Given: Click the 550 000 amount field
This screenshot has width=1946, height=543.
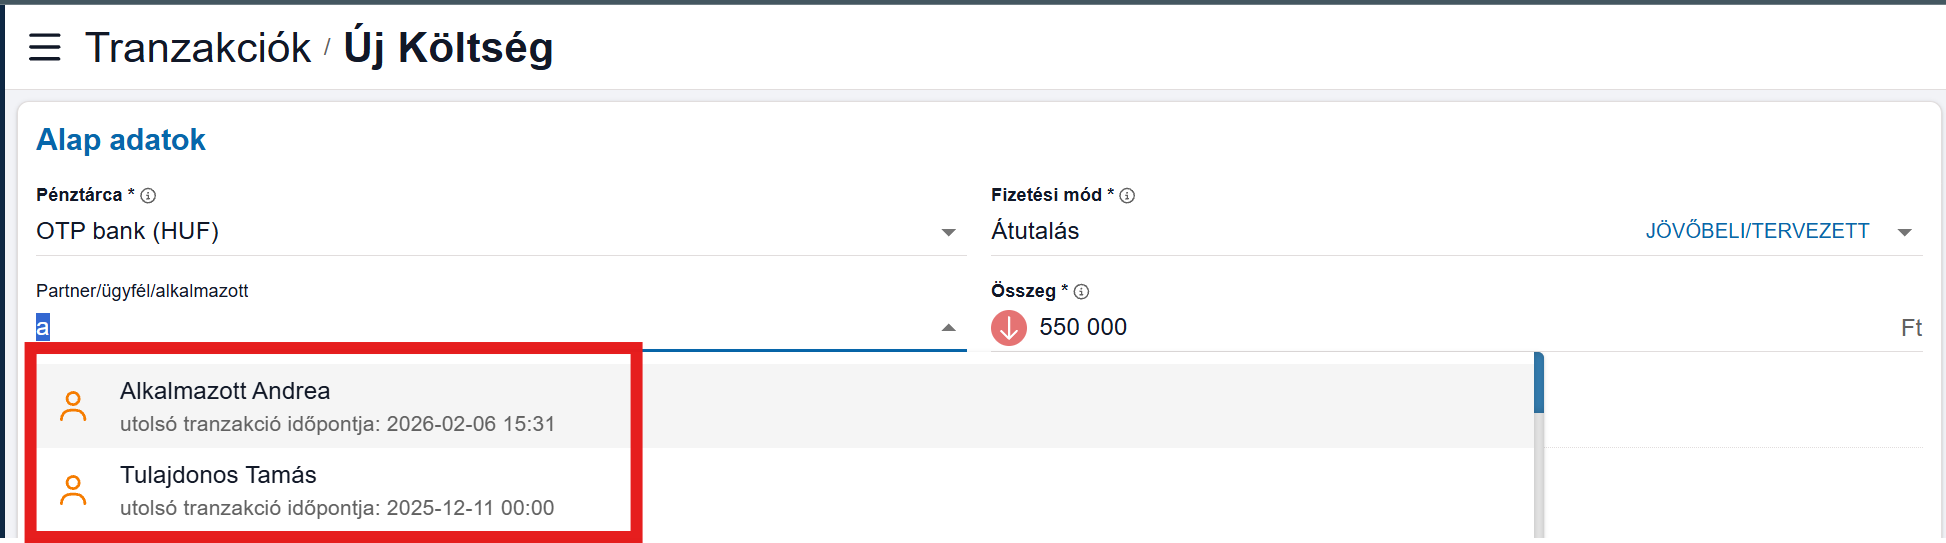Looking at the screenshot, I should pos(1083,328).
